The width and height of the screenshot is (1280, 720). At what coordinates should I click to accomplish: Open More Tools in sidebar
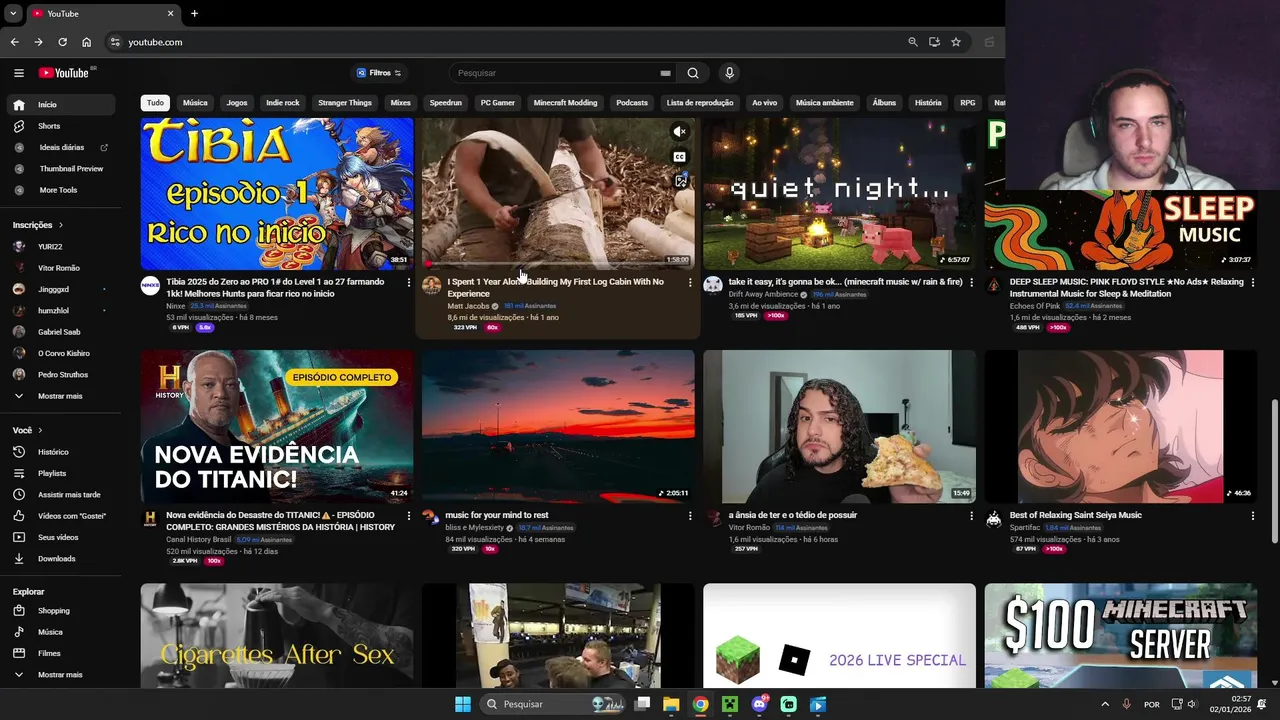click(x=58, y=190)
